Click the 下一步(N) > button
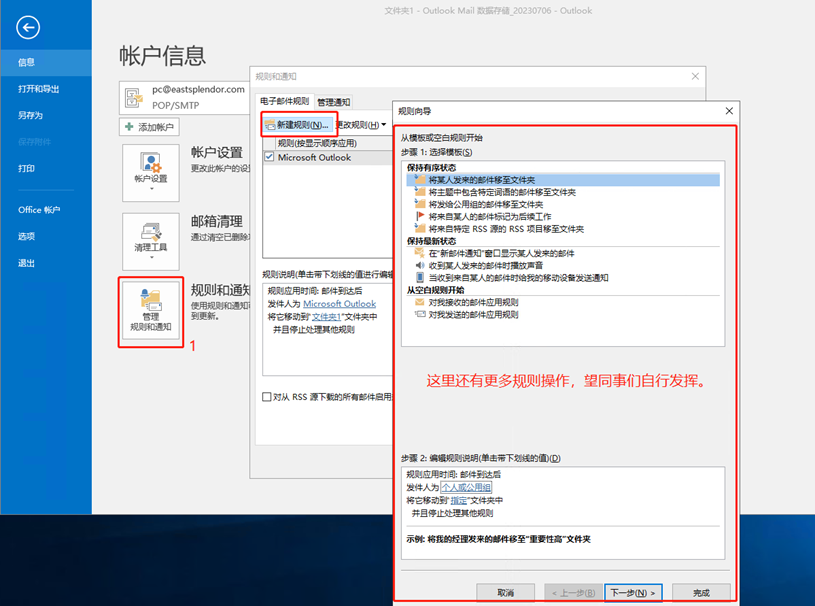The height and width of the screenshot is (606, 815). [633, 592]
